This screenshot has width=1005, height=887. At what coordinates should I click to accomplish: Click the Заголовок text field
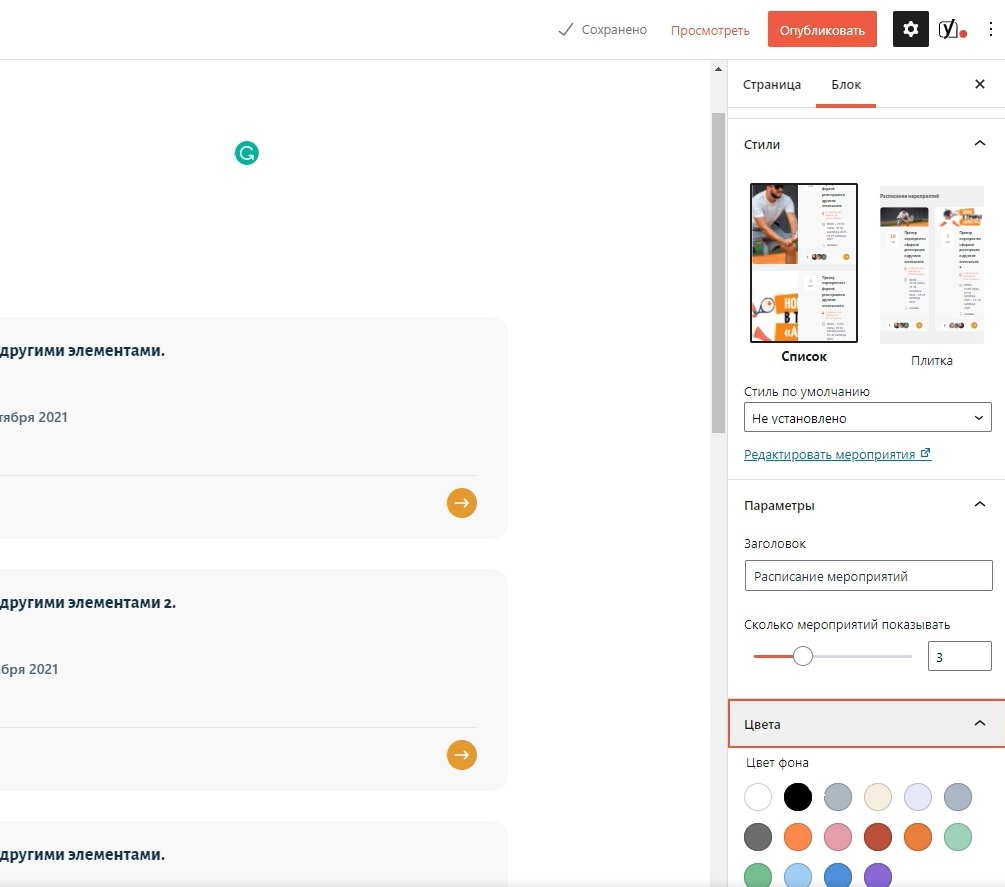pyautogui.click(x=868, y=576)
